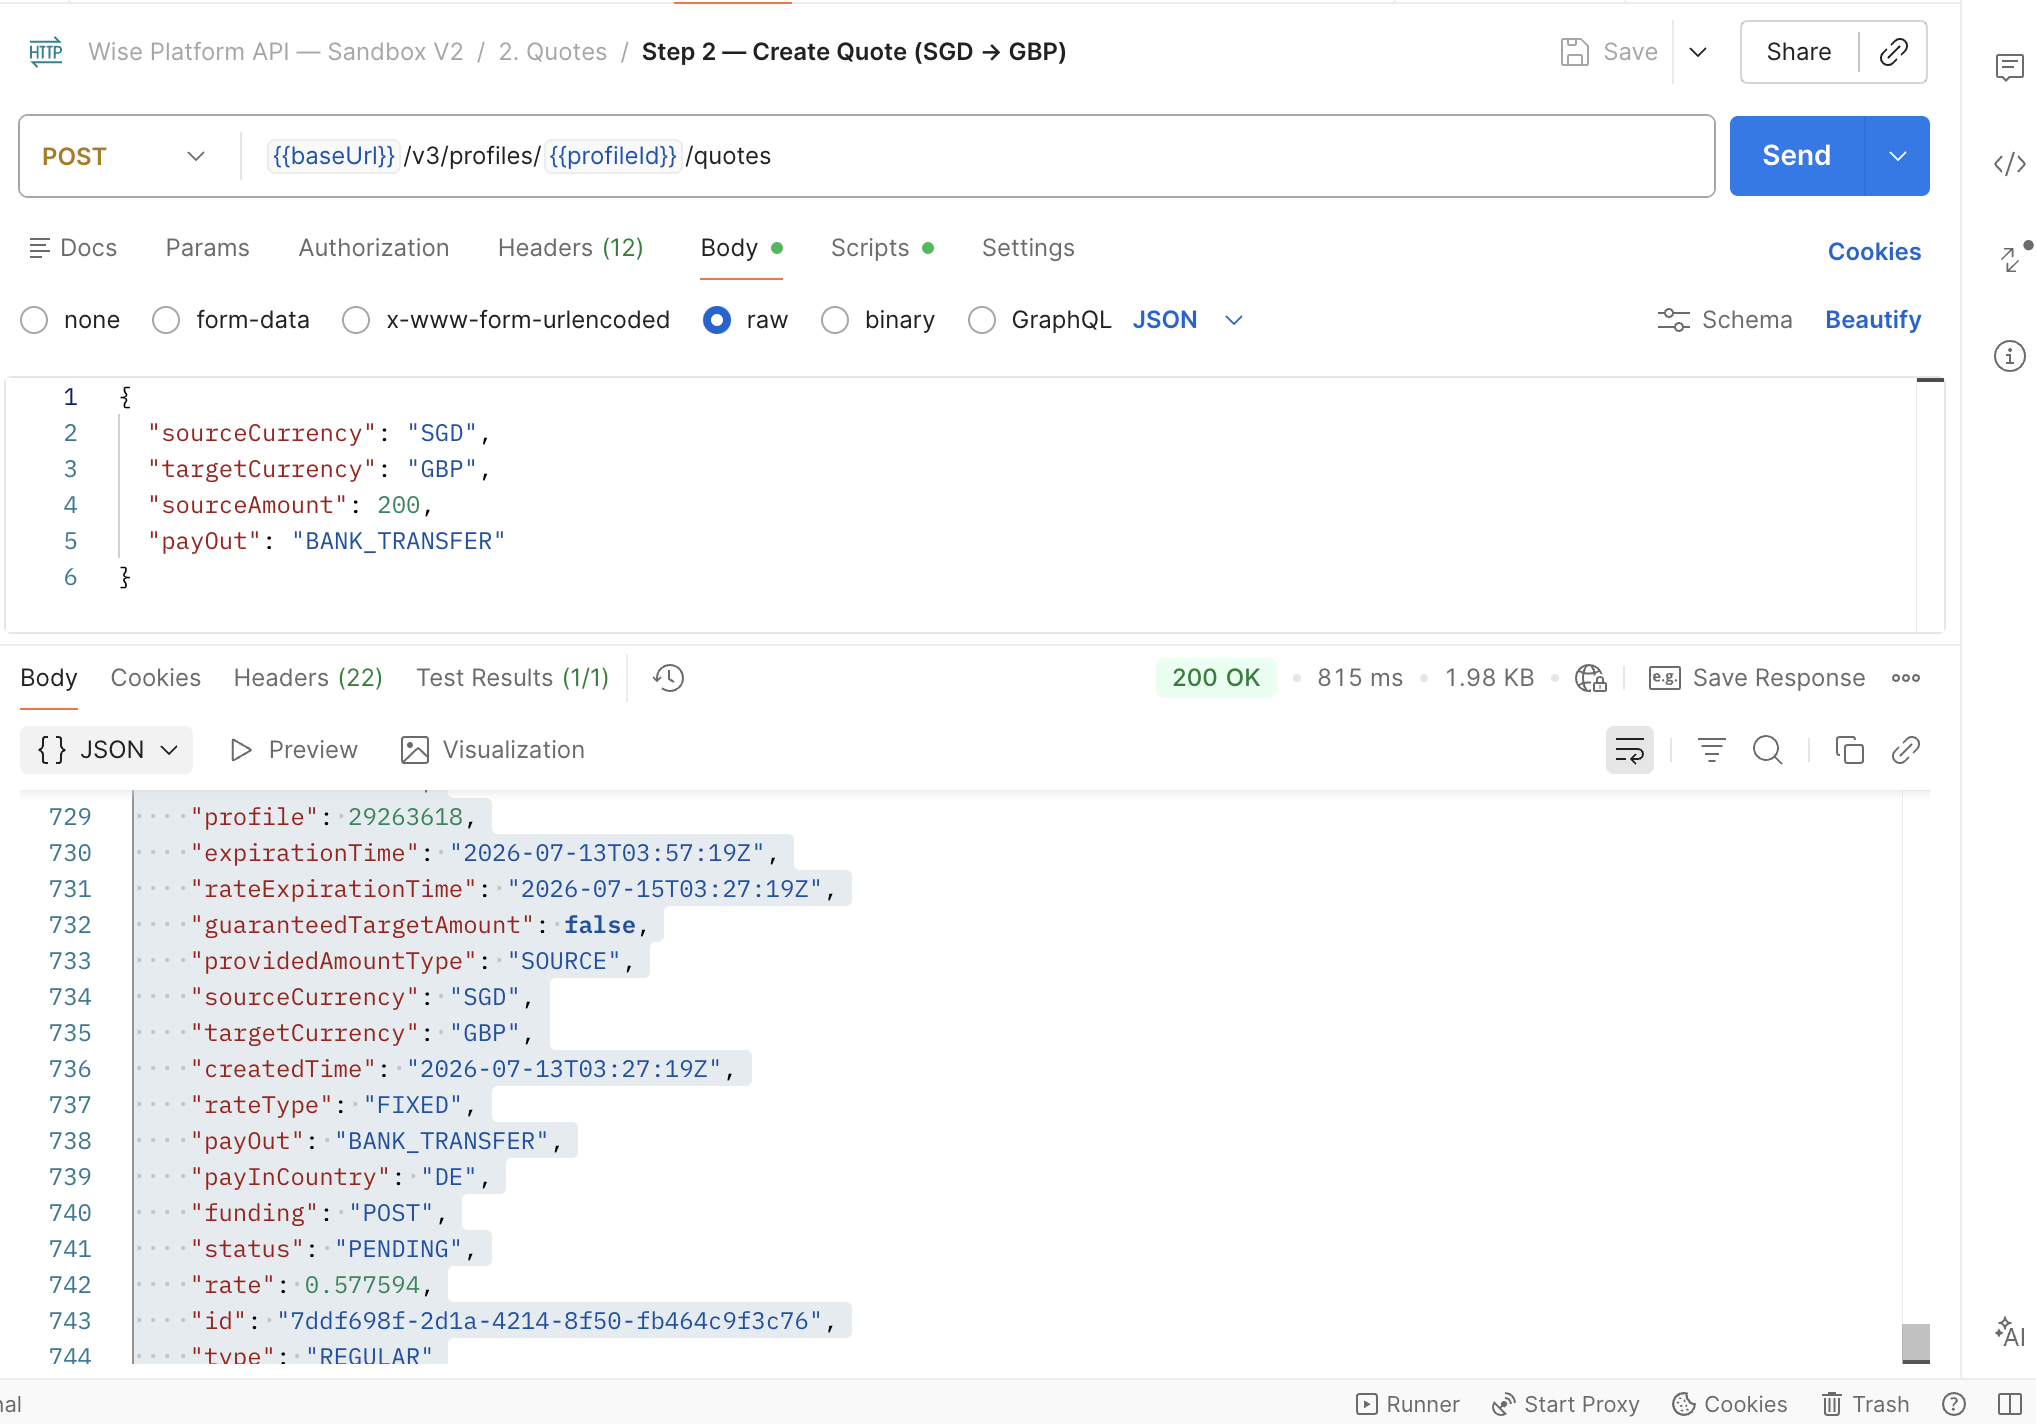Screen dimensions: 2036x1424
Task: Switch to response Preview view
Action: coord(294,750)
